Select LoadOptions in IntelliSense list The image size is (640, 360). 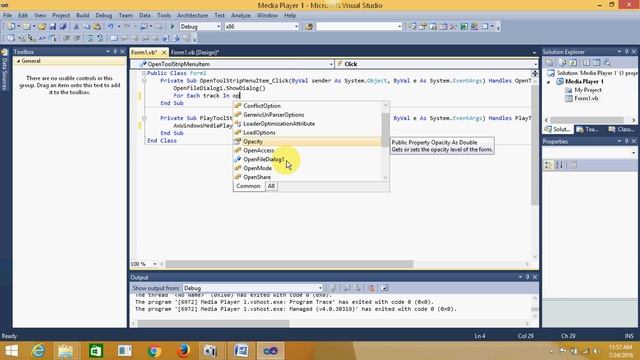(259, 133)
